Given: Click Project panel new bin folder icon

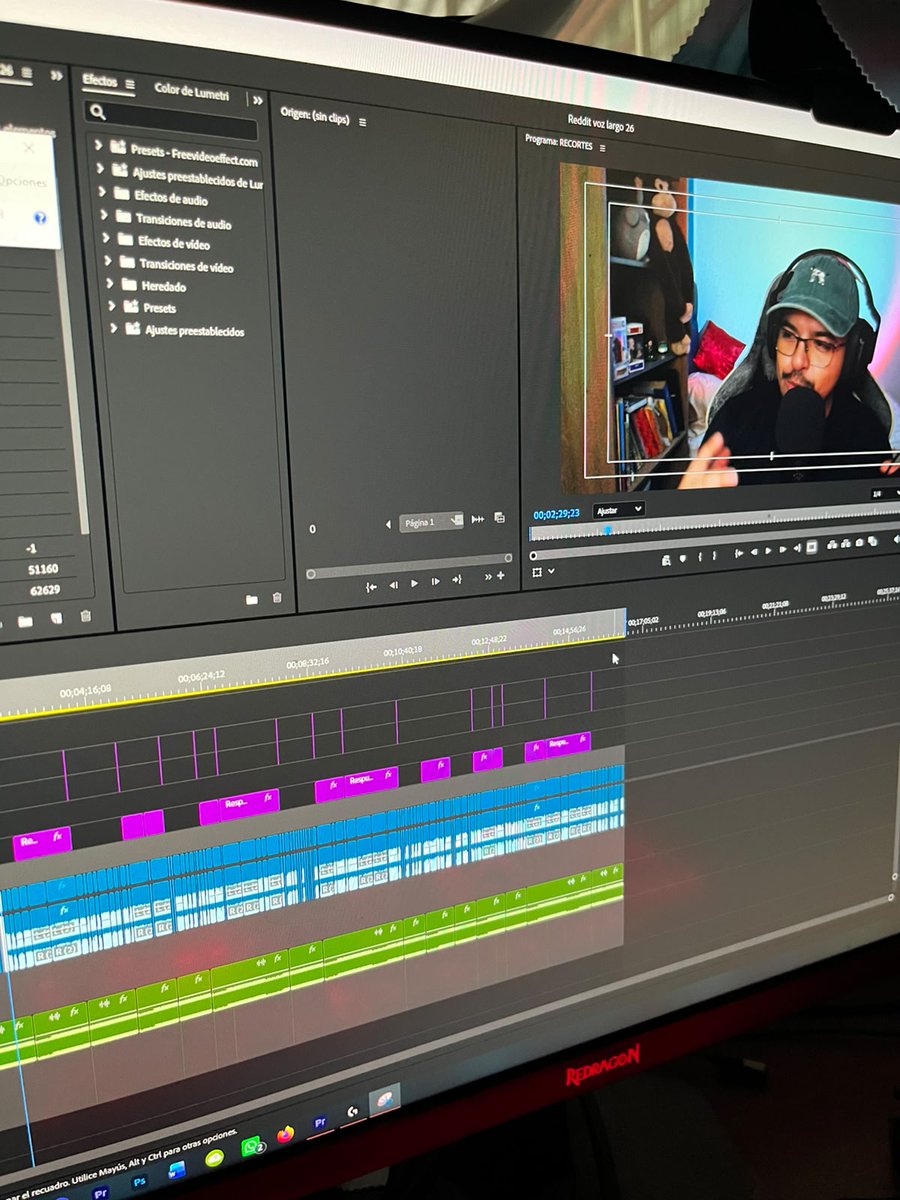Looking at the screenshot, I should pos(25,621).
